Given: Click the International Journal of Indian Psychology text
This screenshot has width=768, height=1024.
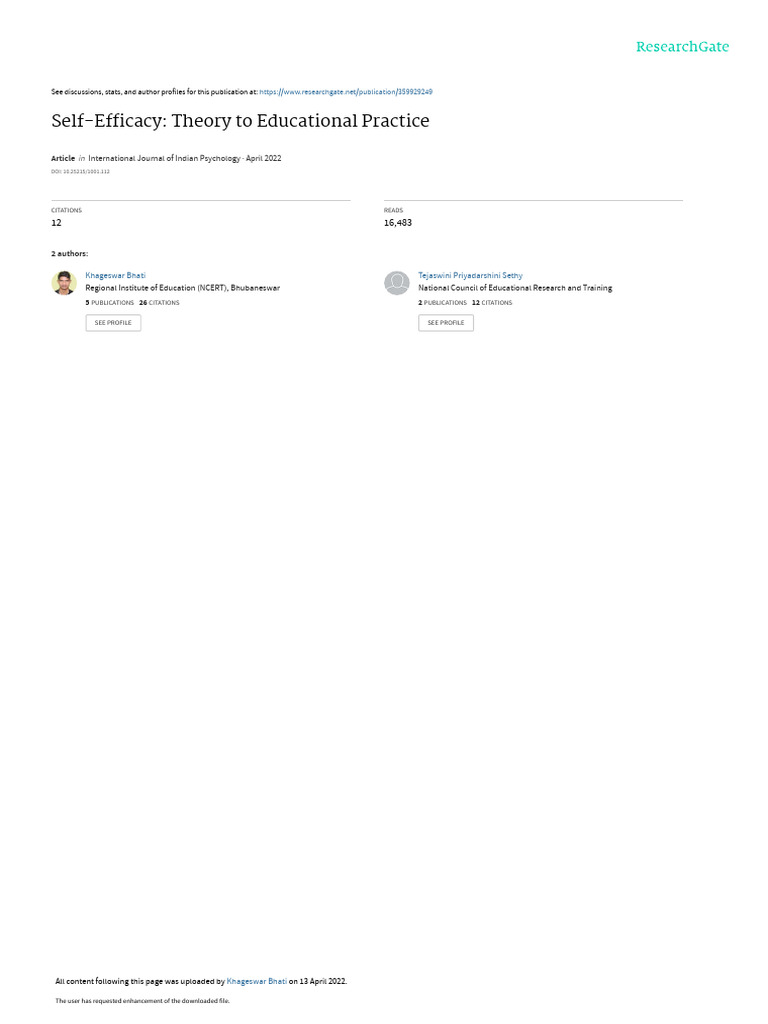Looking at the screenshot, I should (x=164, y=158).
